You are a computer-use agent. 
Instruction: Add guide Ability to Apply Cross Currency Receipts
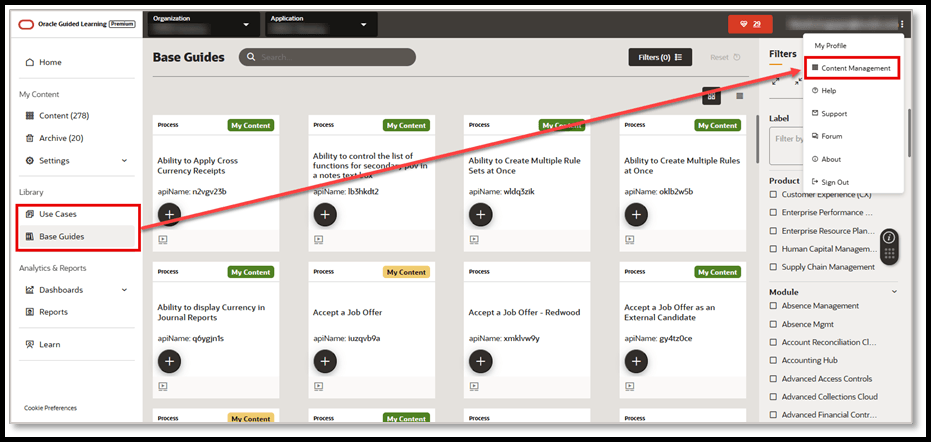click(169, 214)
